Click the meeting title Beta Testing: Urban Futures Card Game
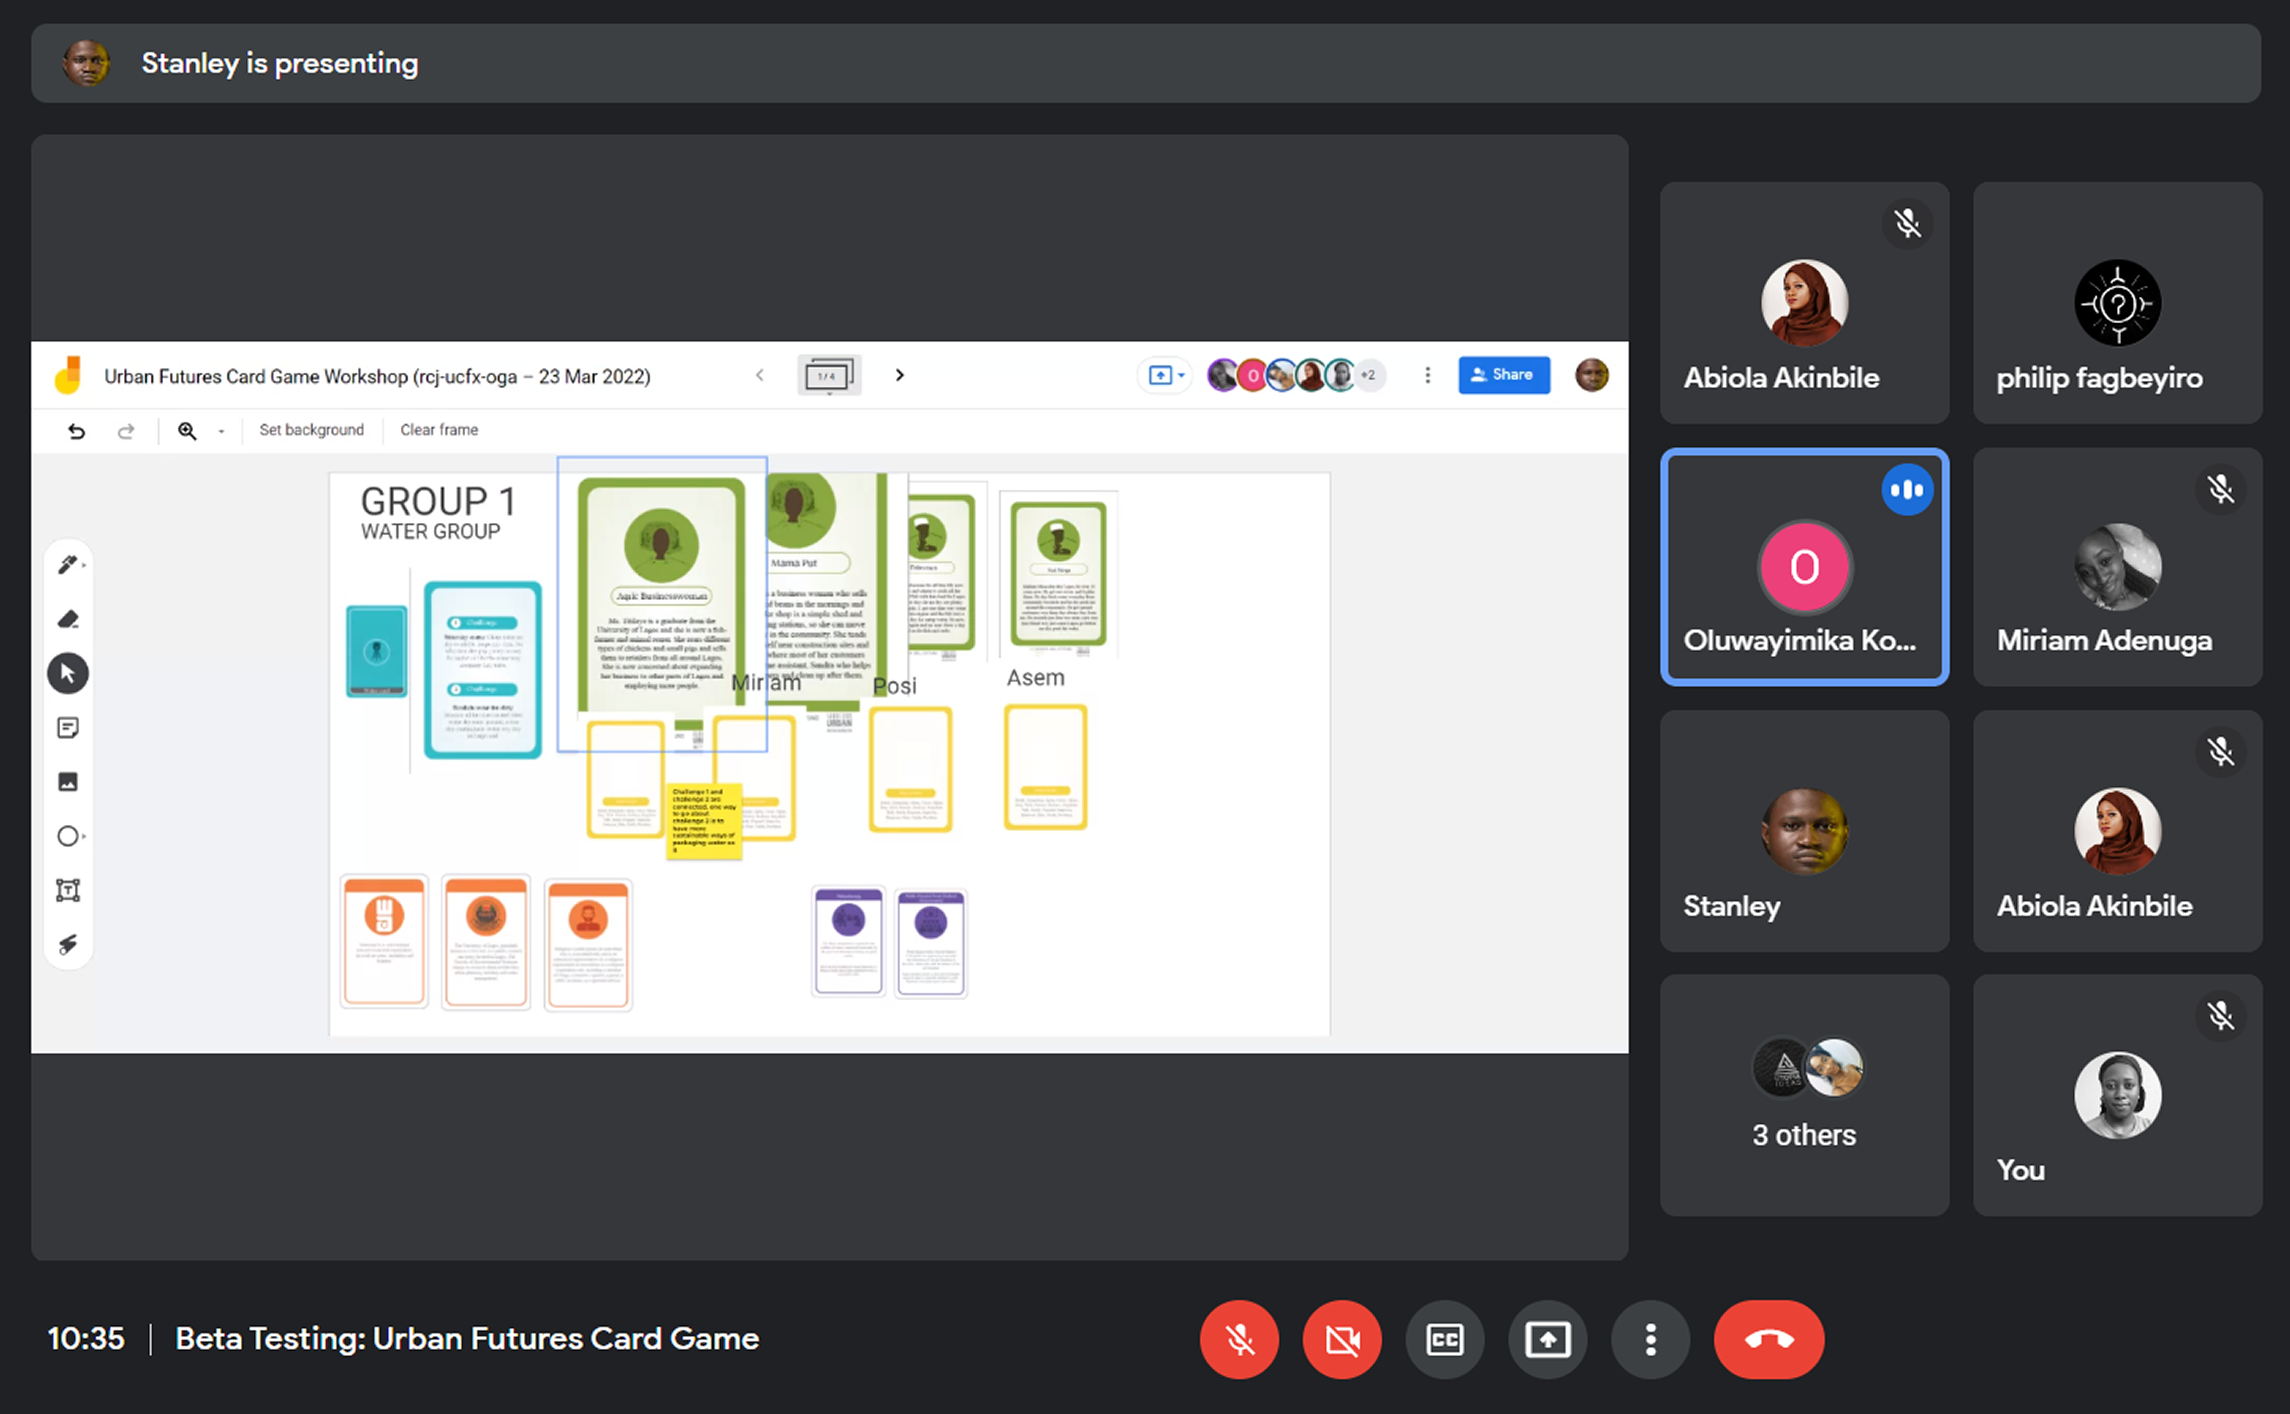This screenshot has width=2290, height=1414. pos(467,1339)
